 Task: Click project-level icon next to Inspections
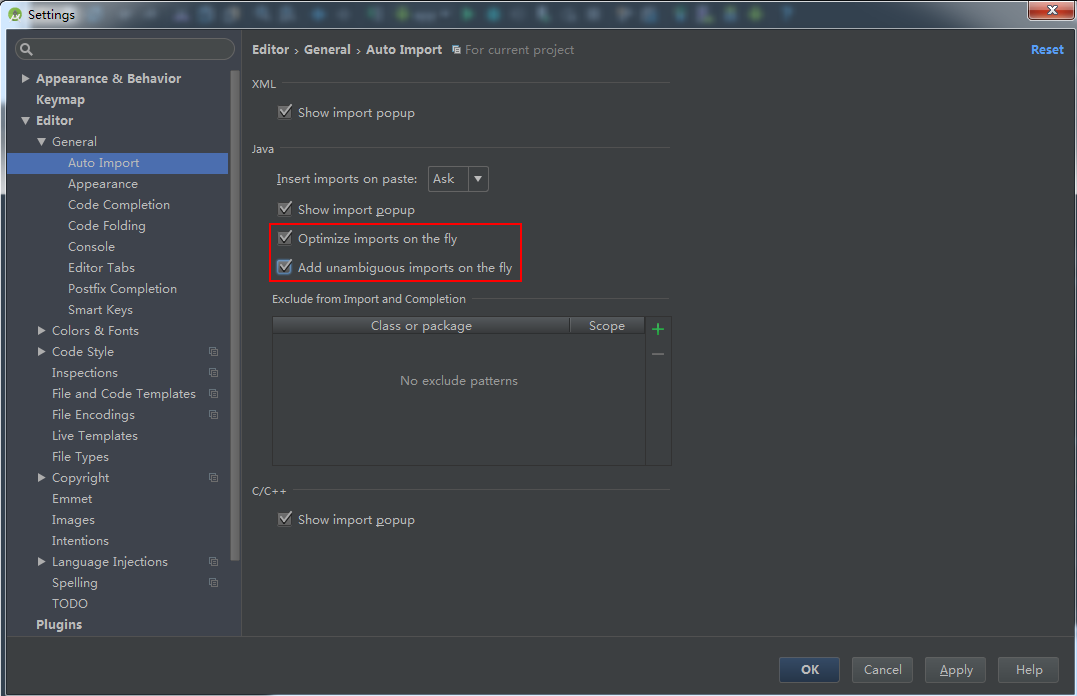pos(214,372)
